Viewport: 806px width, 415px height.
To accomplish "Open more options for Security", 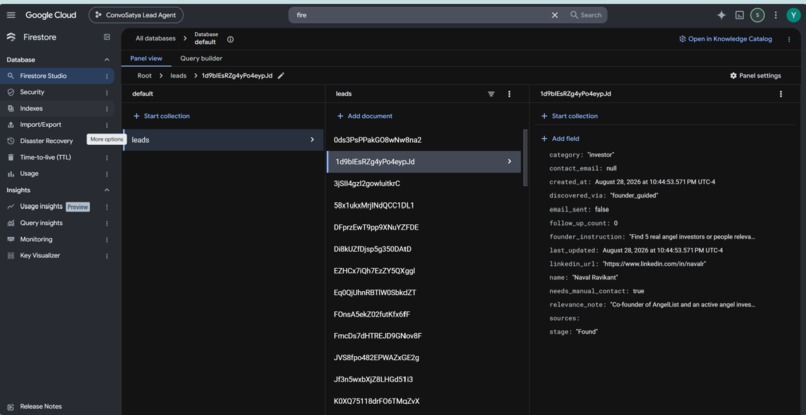I will pyautogui.click(x=107, y=93).
